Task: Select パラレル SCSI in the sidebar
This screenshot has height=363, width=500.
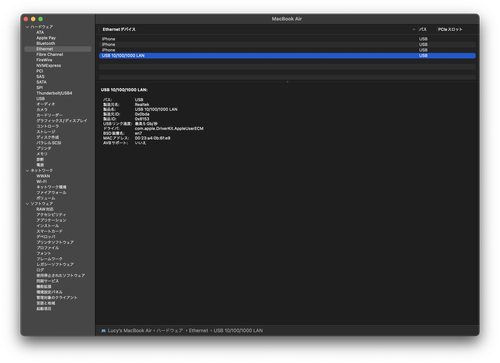Action: 49,143
